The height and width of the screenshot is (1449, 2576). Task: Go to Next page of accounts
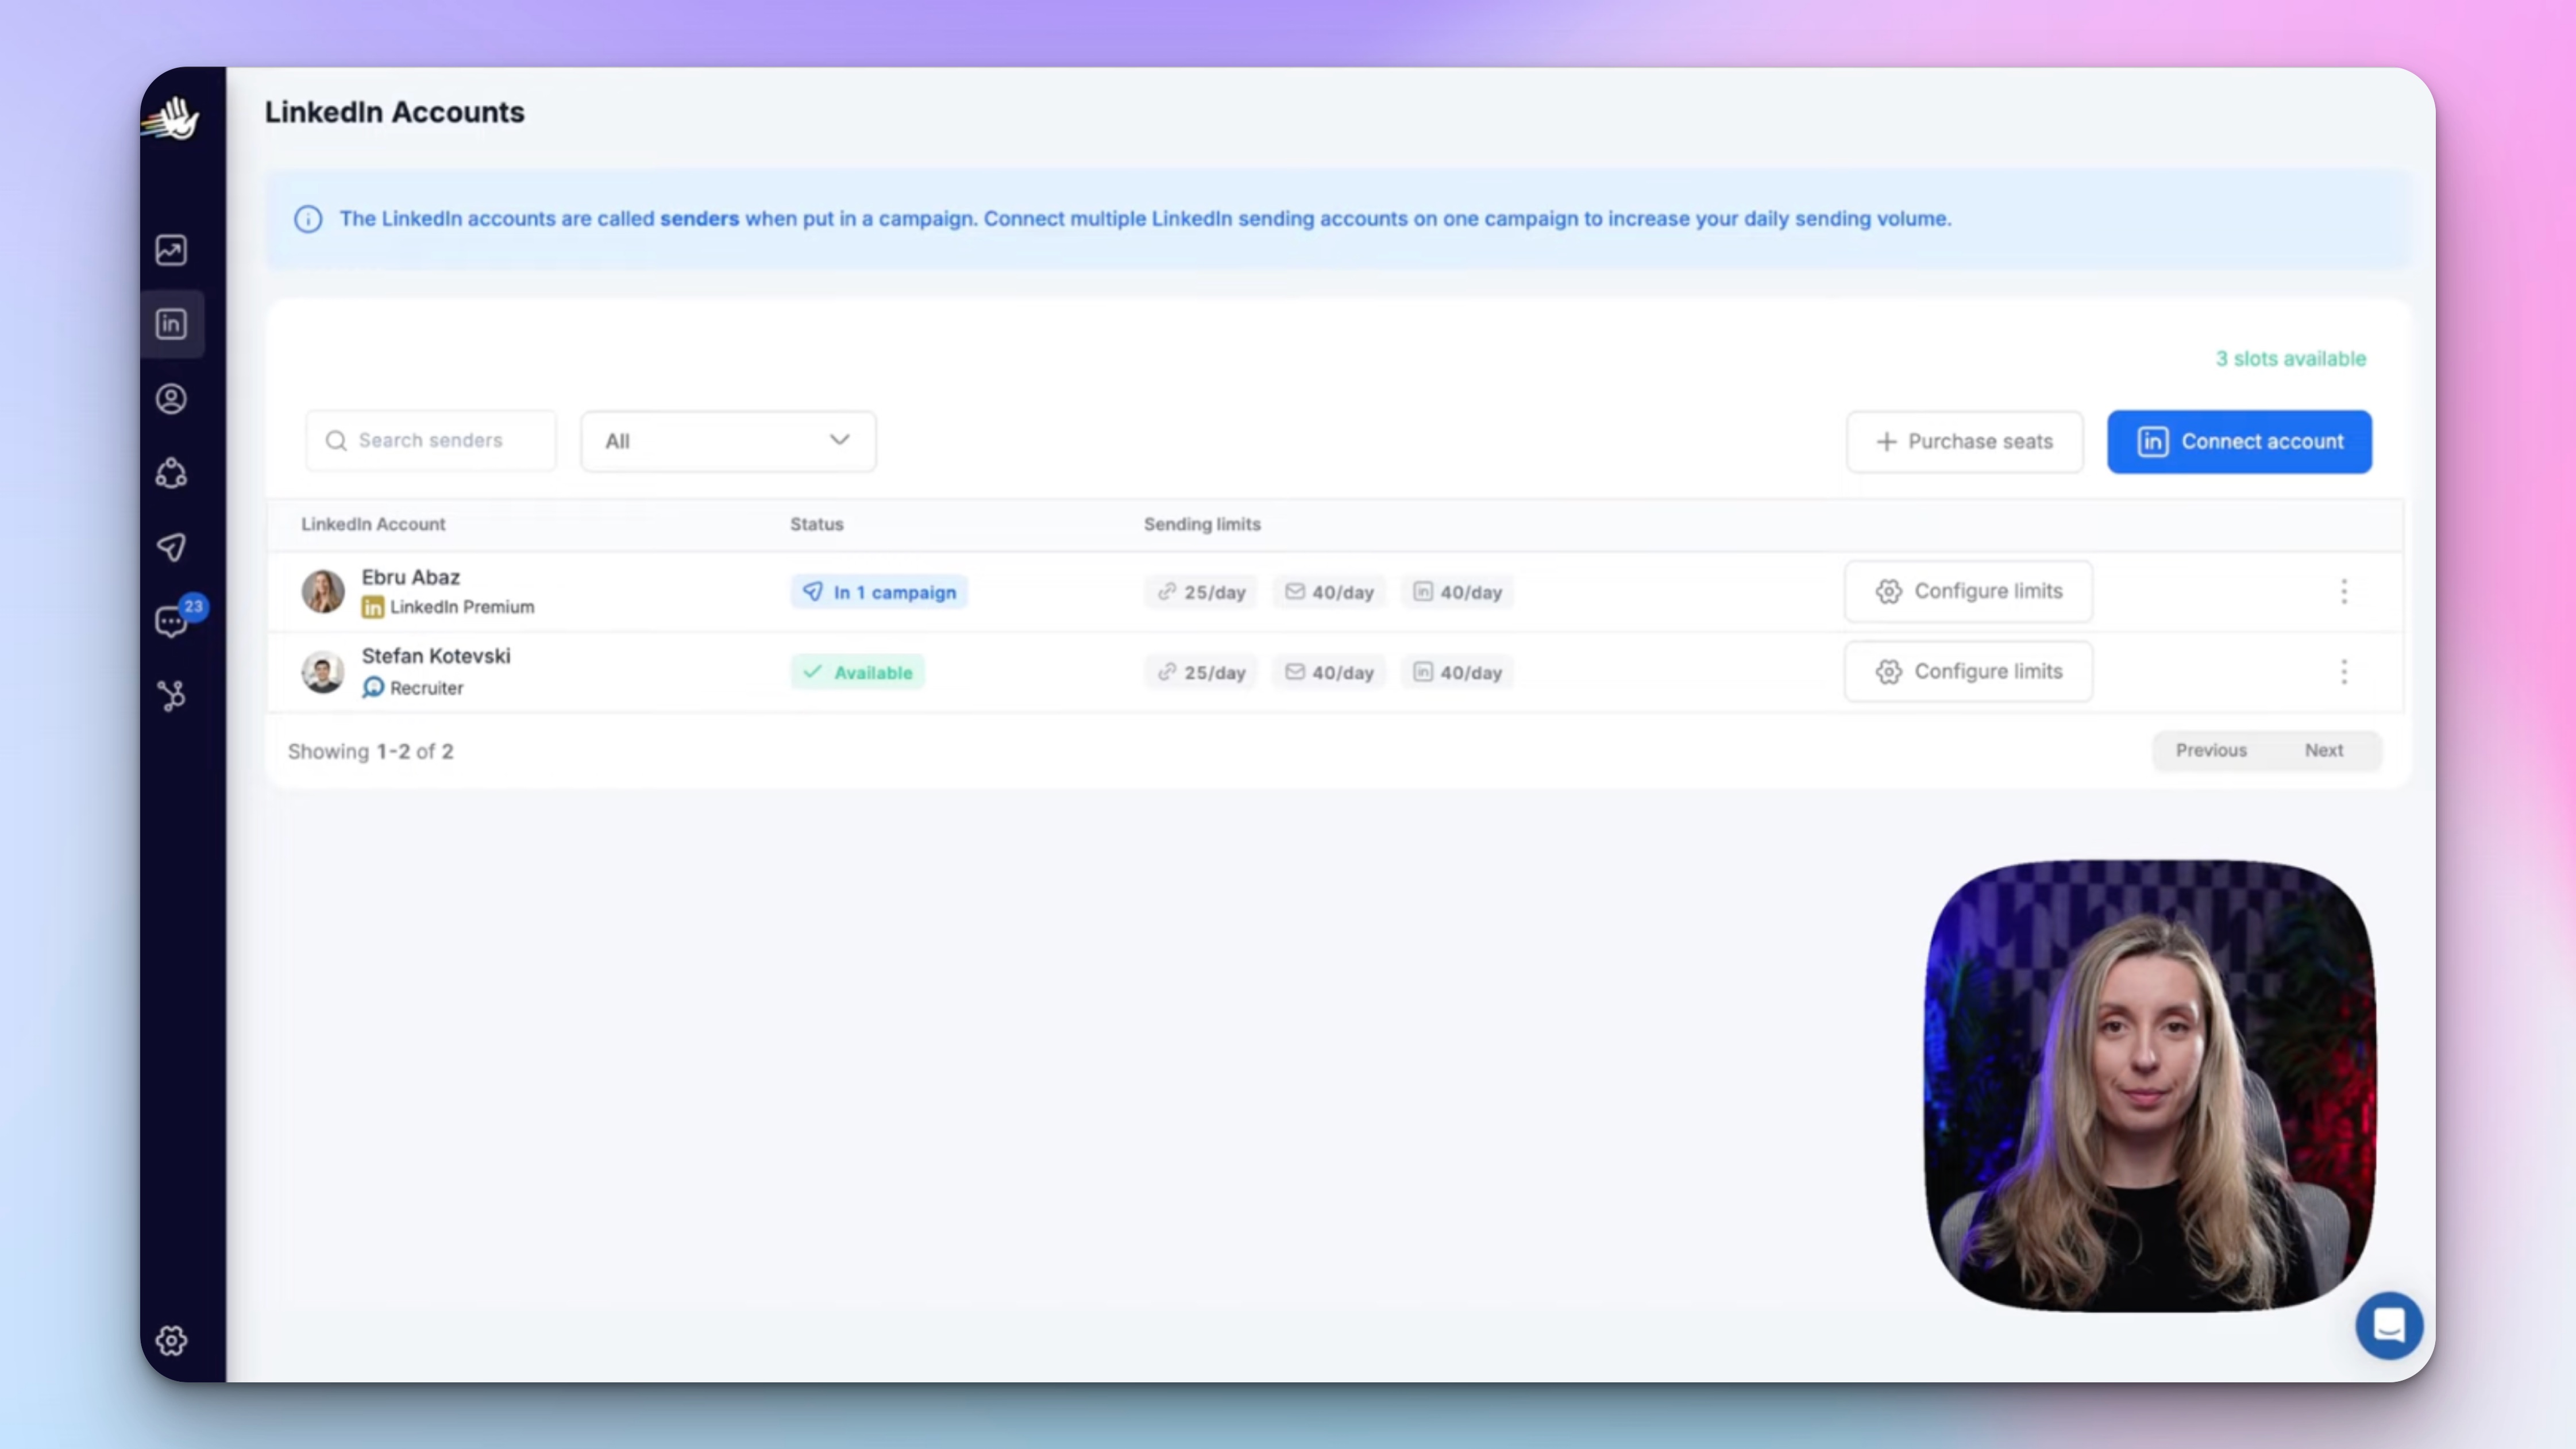pyautogui.click(x=2323, y=750)
